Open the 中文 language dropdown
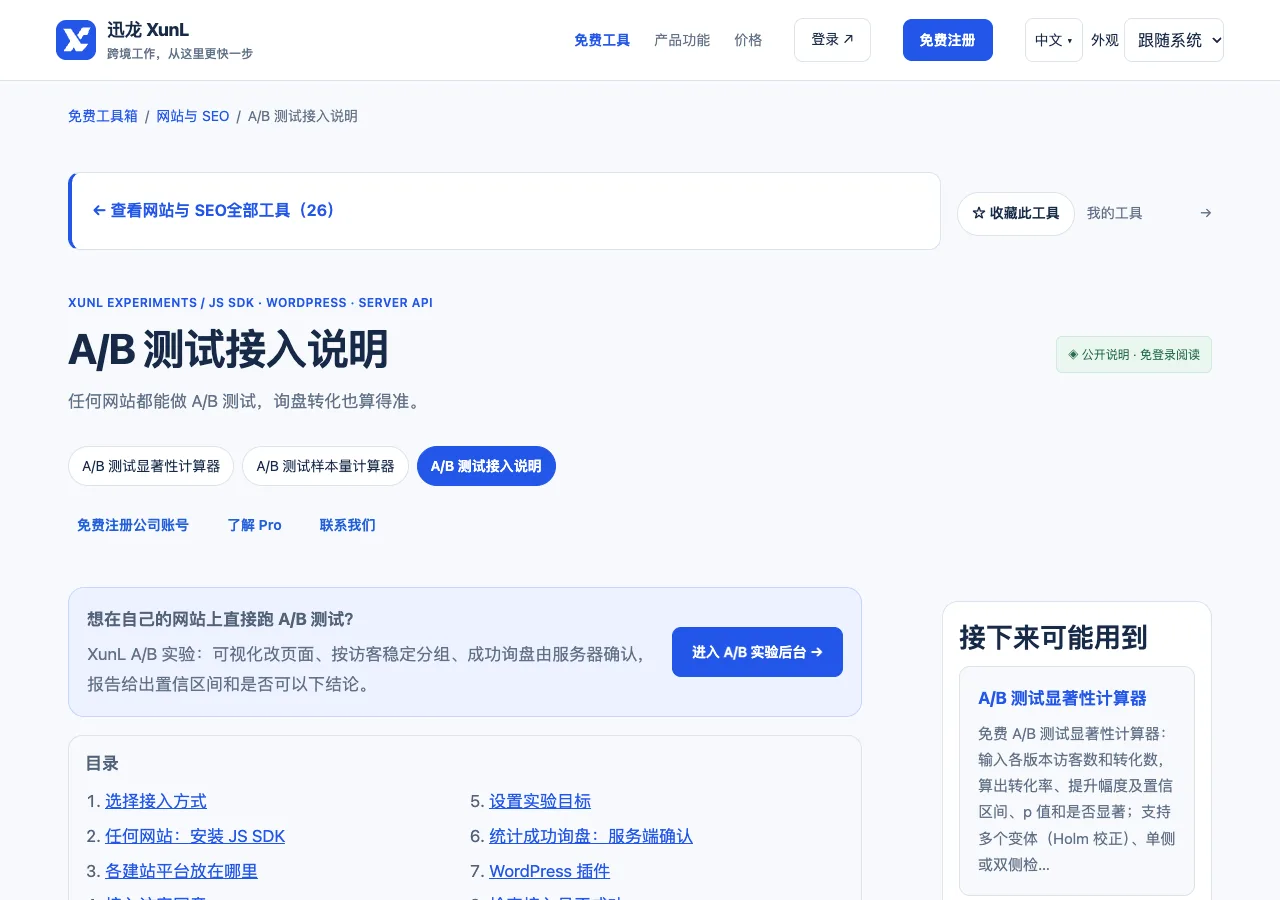Viewport: 1280px width, 900px height. click(x=1054, y=40)
